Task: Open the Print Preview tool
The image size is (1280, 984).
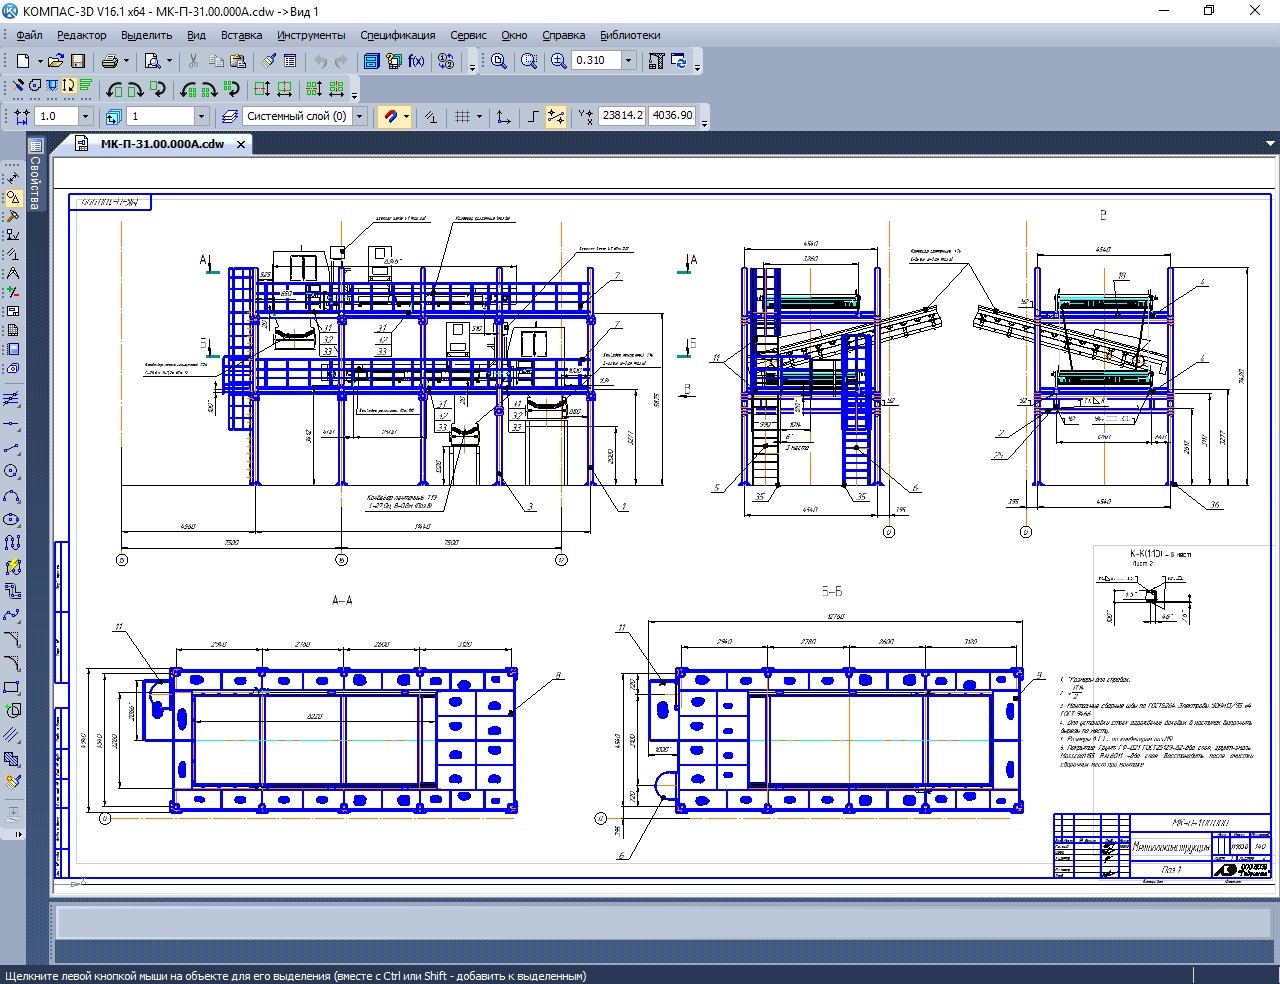Action: coord(152,61)
